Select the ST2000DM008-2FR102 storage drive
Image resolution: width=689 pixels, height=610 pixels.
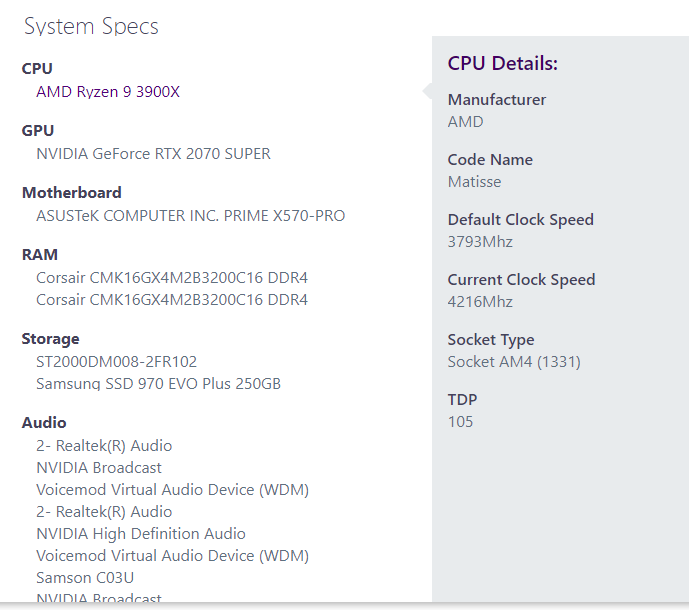coord(117,362)
